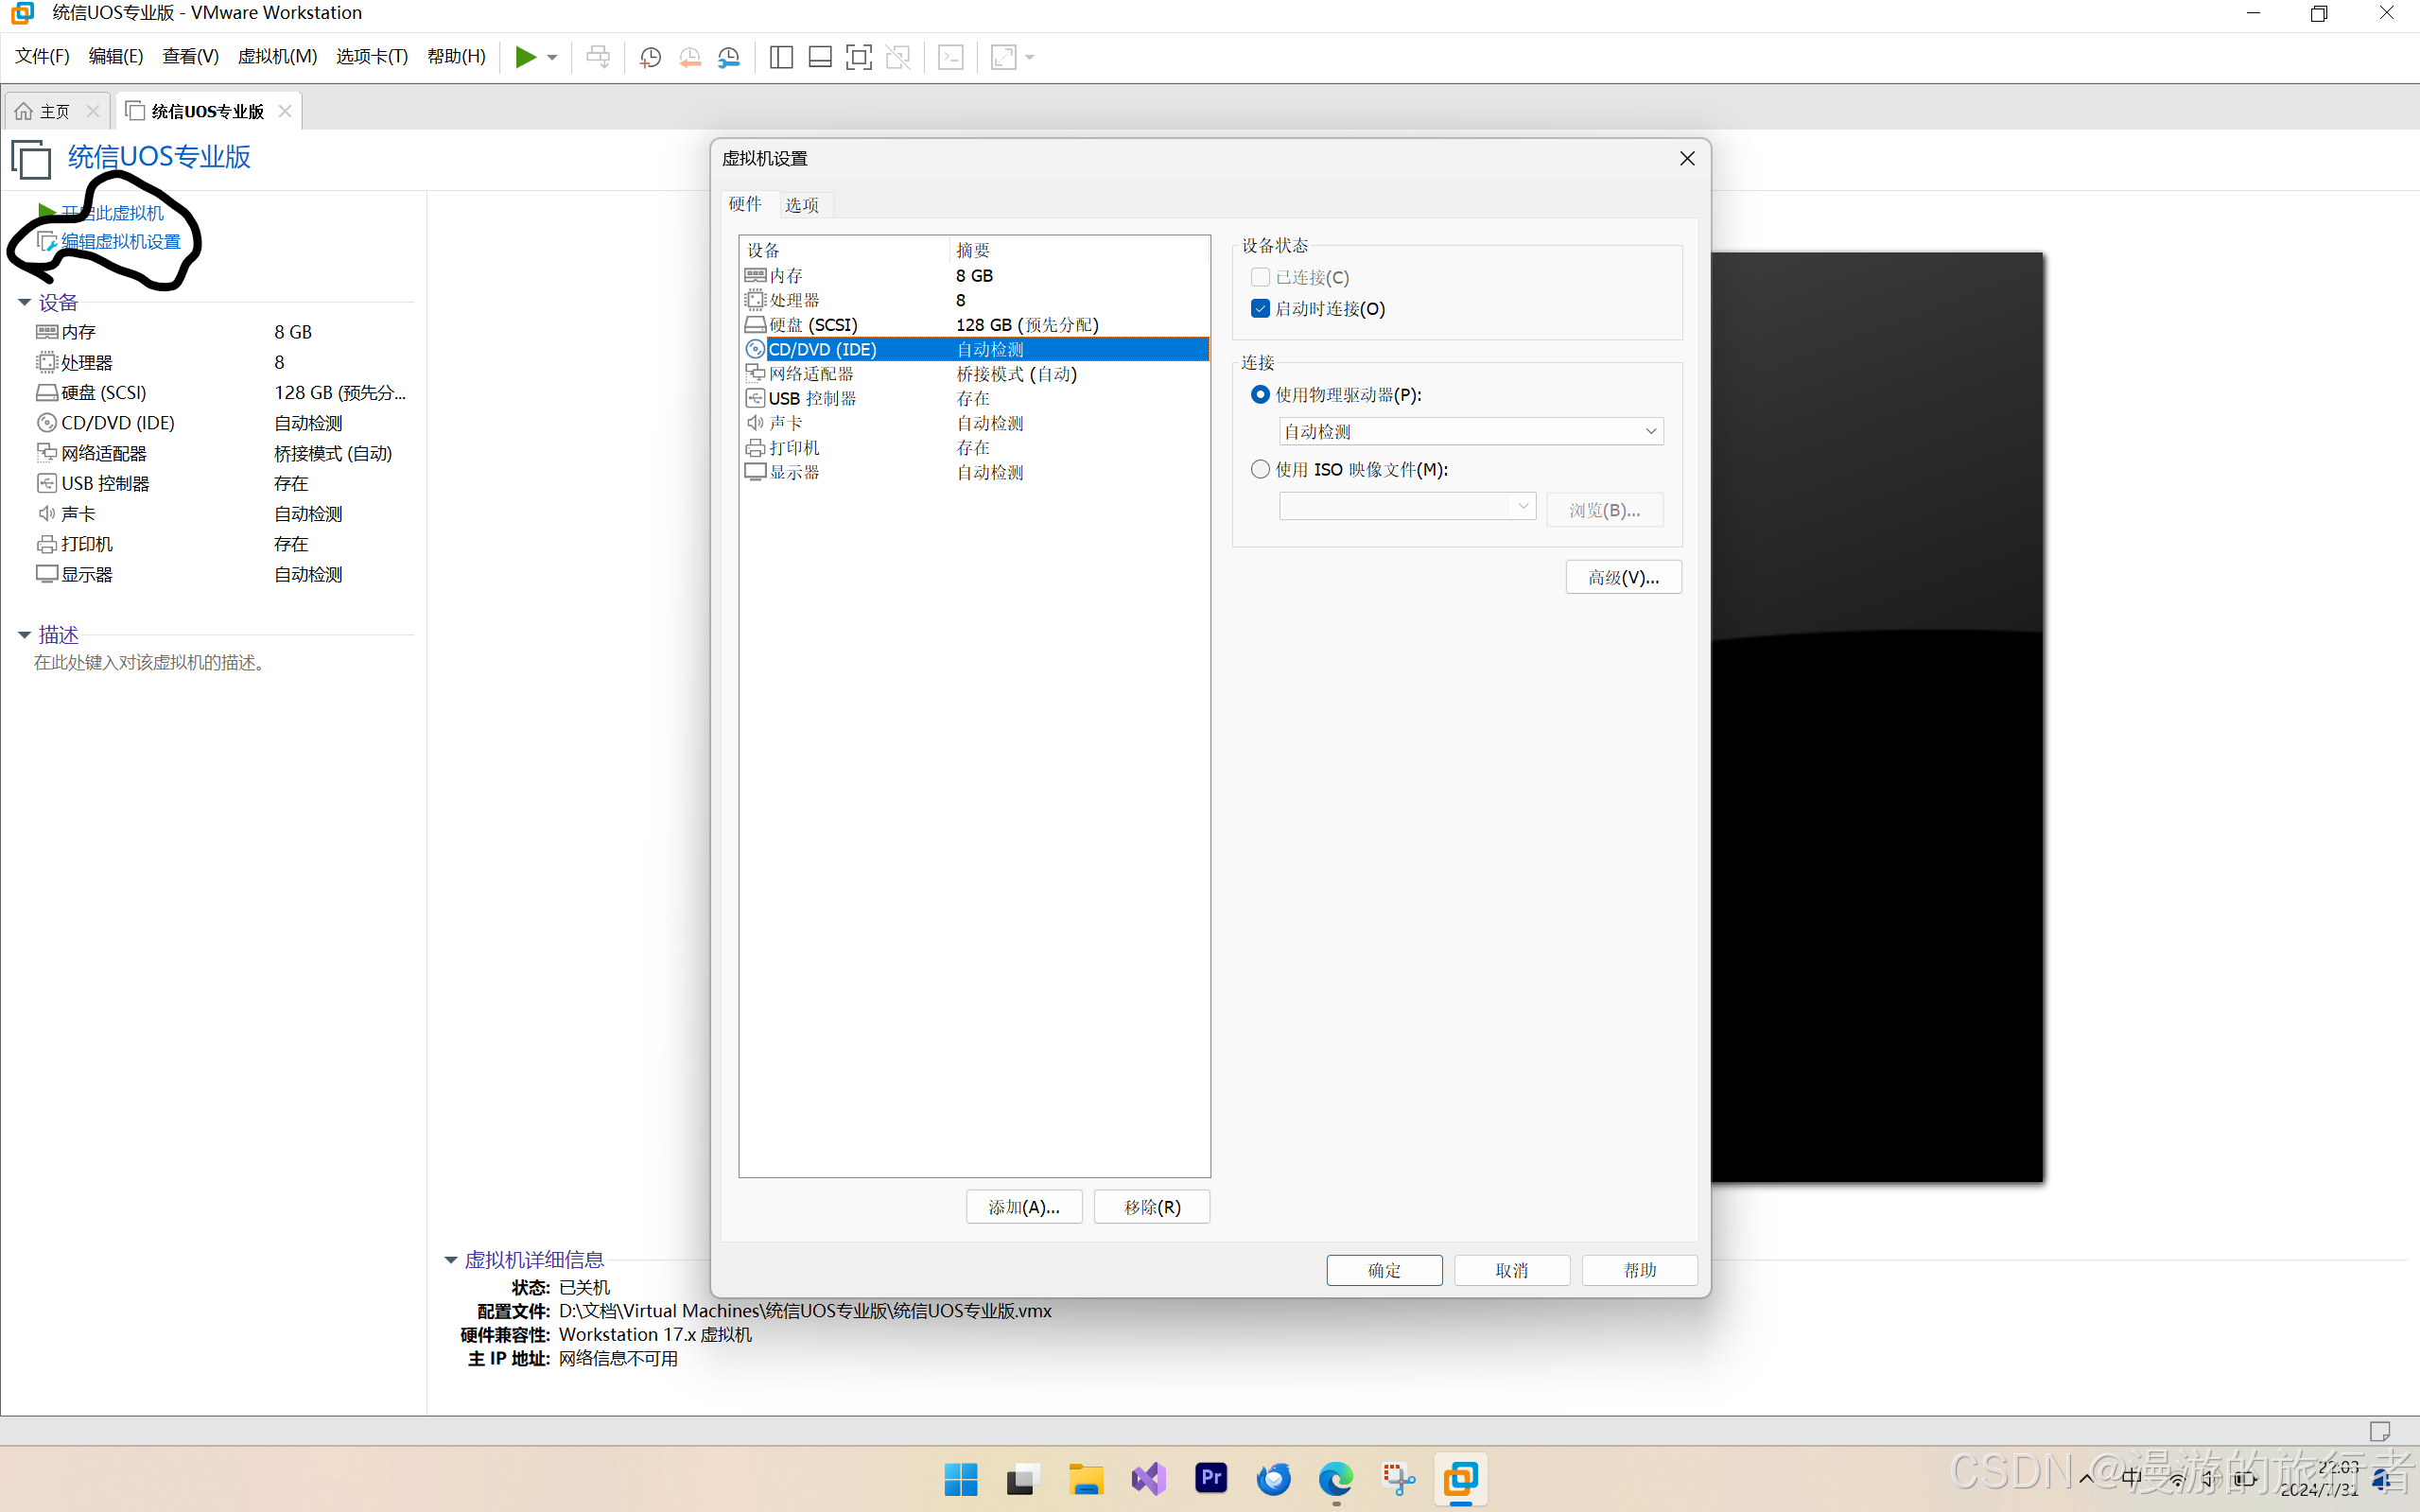The width and height of the screenshot is (2420, 1512).
Task: Click the 编辑虚拟机设置 link
Action: 120,241
